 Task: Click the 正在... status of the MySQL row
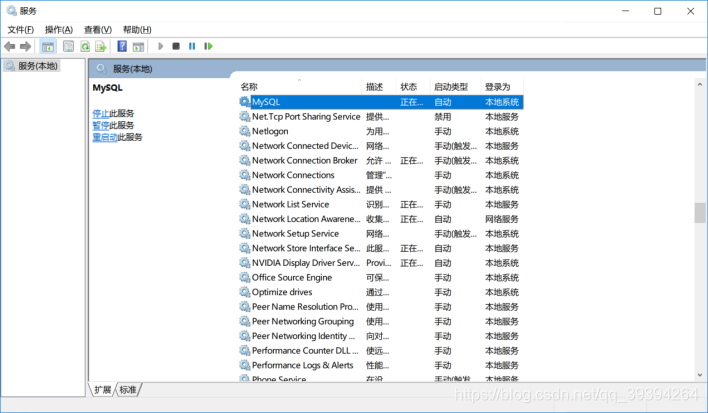[x=412, y=102]
